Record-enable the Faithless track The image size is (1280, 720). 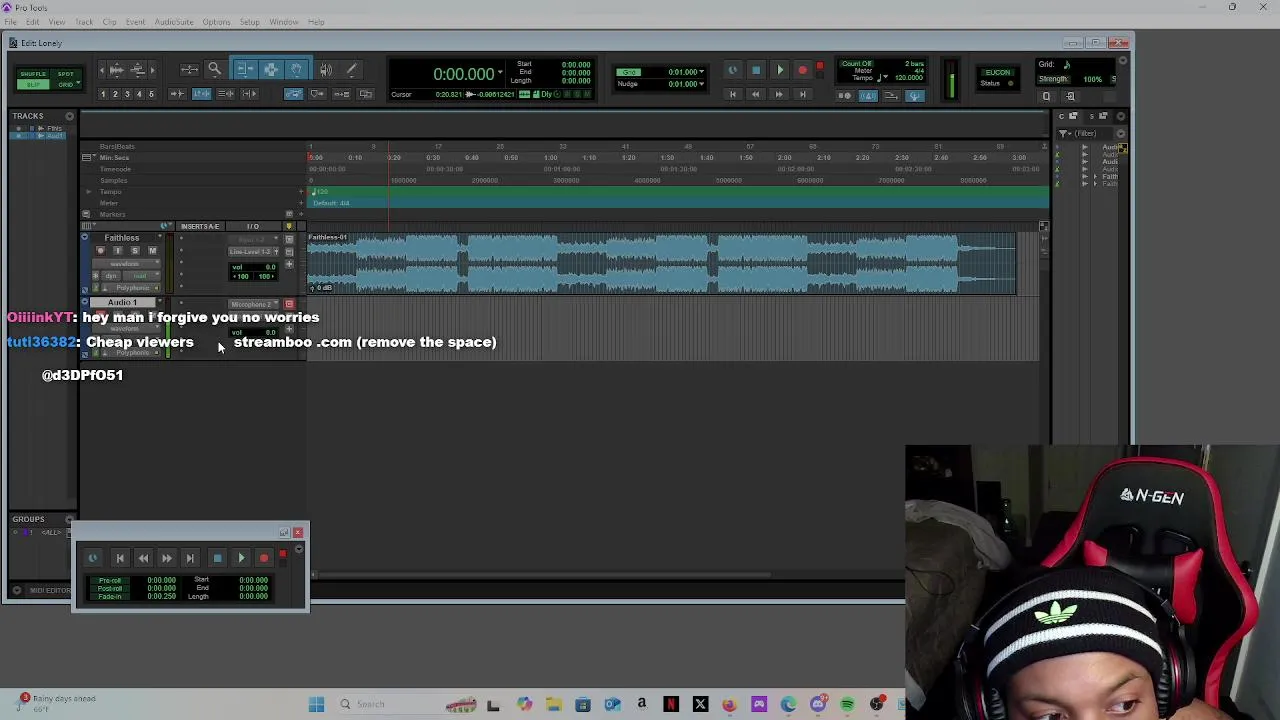pyautogui.click(x=100, y=251)
